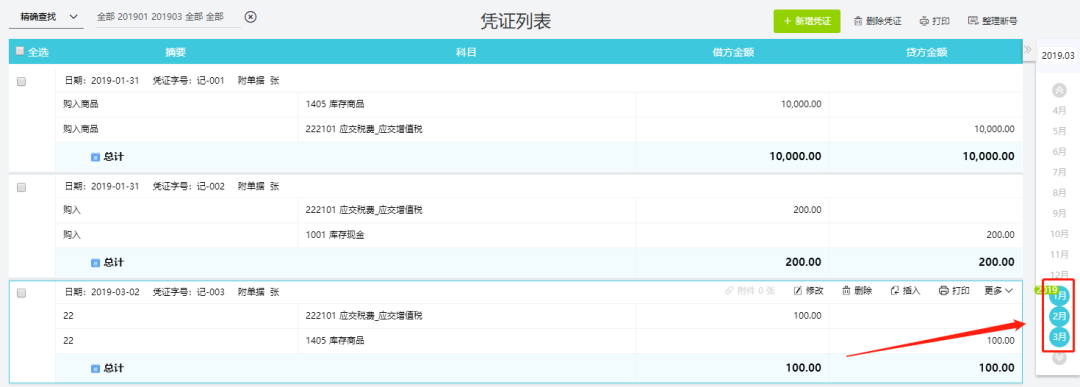1080x387 pixels.
Task: Click the header line of voucher 记-002
Action: click(538, 187)
